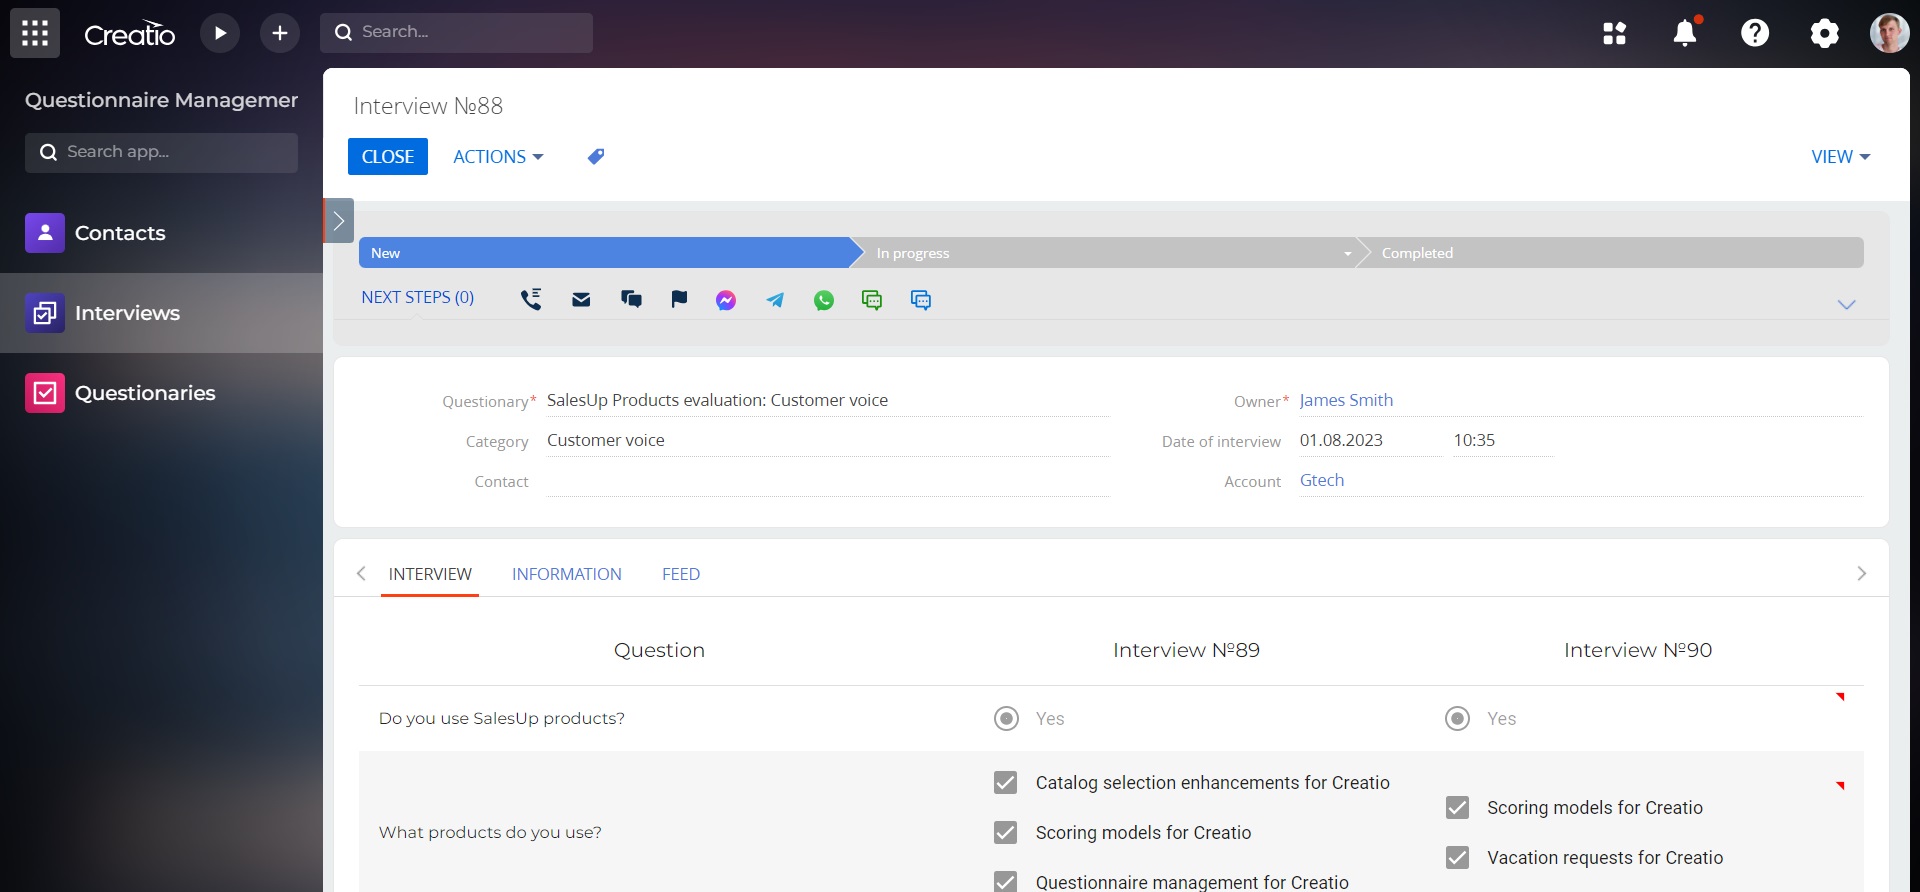The width and height of the screenshot is (1920, 892).
Task: Open the WhatsApp icon
Action: [824, 300]
